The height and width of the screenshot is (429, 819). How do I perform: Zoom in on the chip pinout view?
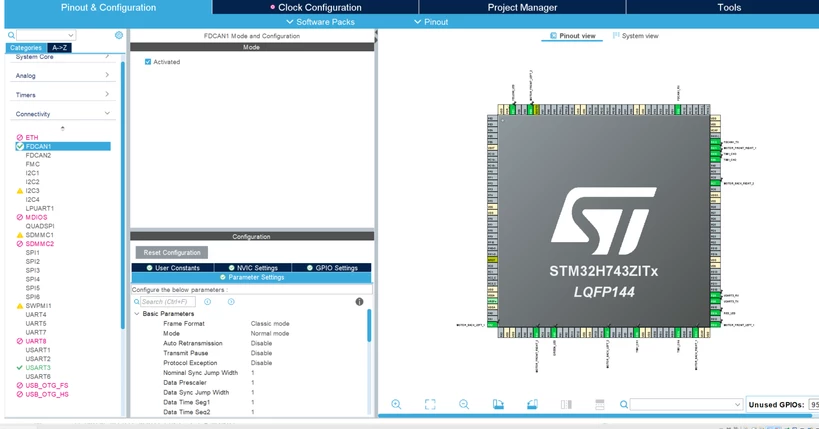point(396,404)
